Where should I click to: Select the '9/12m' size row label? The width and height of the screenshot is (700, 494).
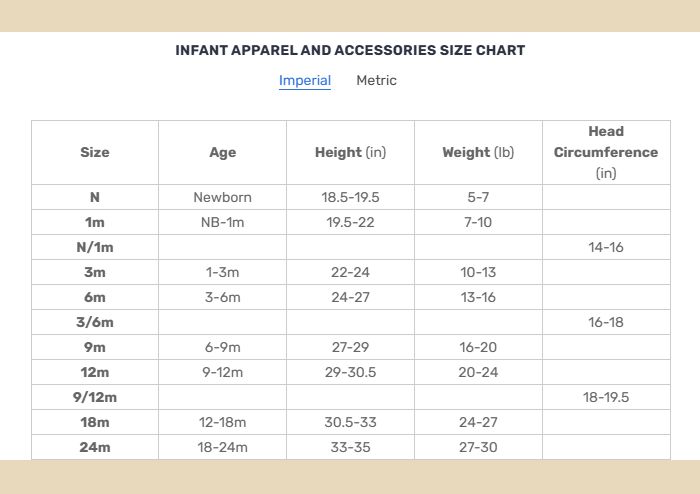95,397
